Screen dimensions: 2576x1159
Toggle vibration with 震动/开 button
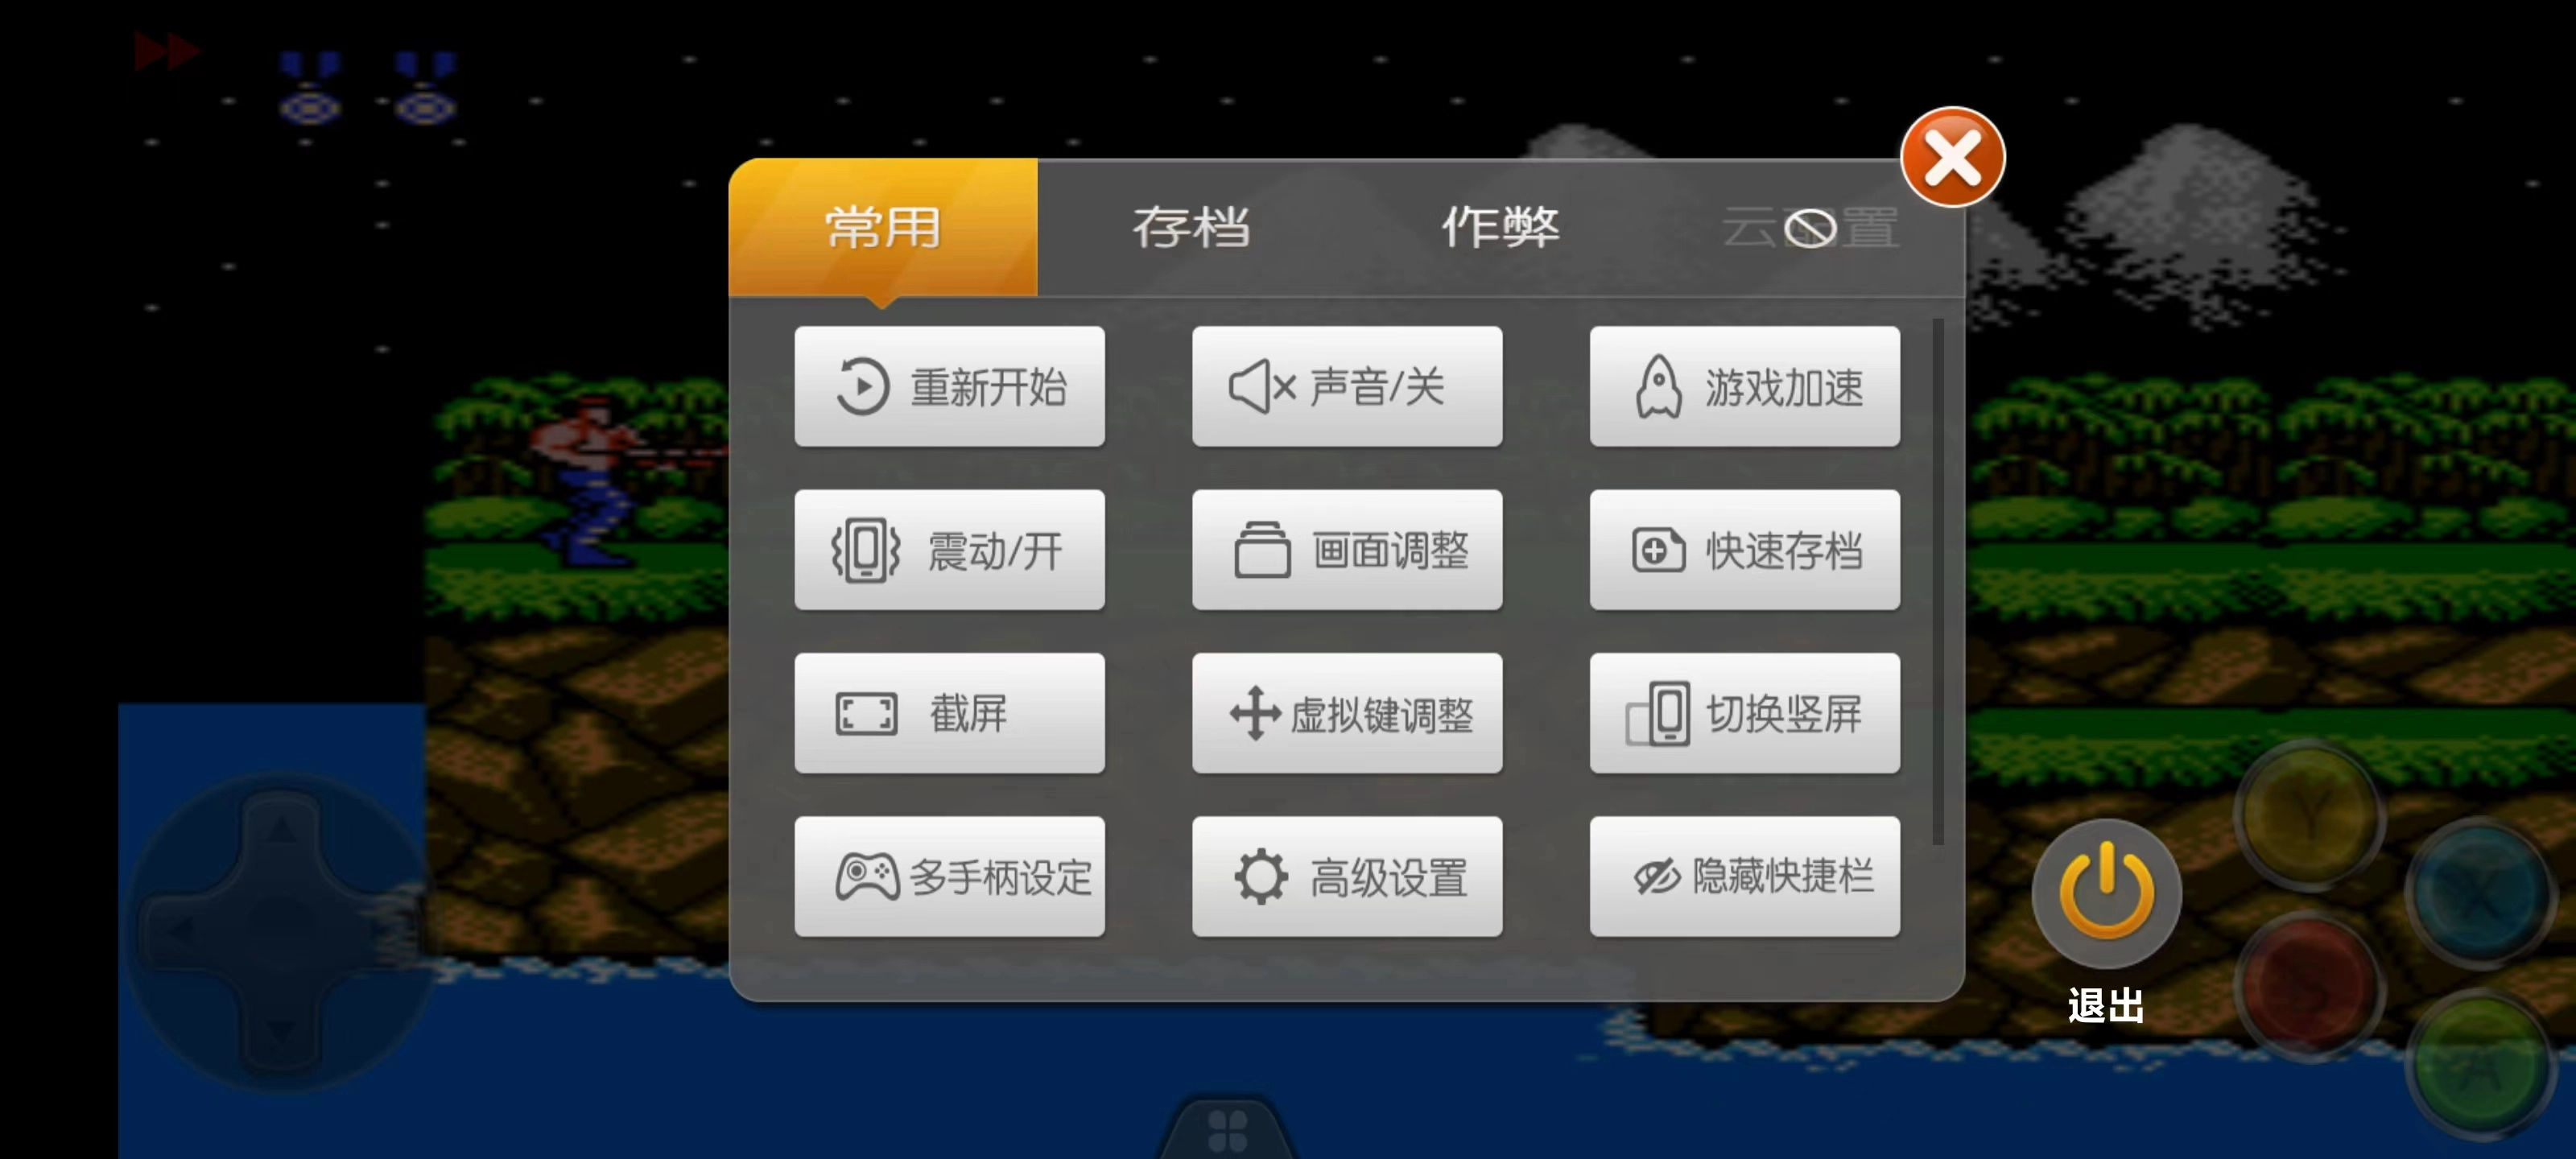pos(949,549)
